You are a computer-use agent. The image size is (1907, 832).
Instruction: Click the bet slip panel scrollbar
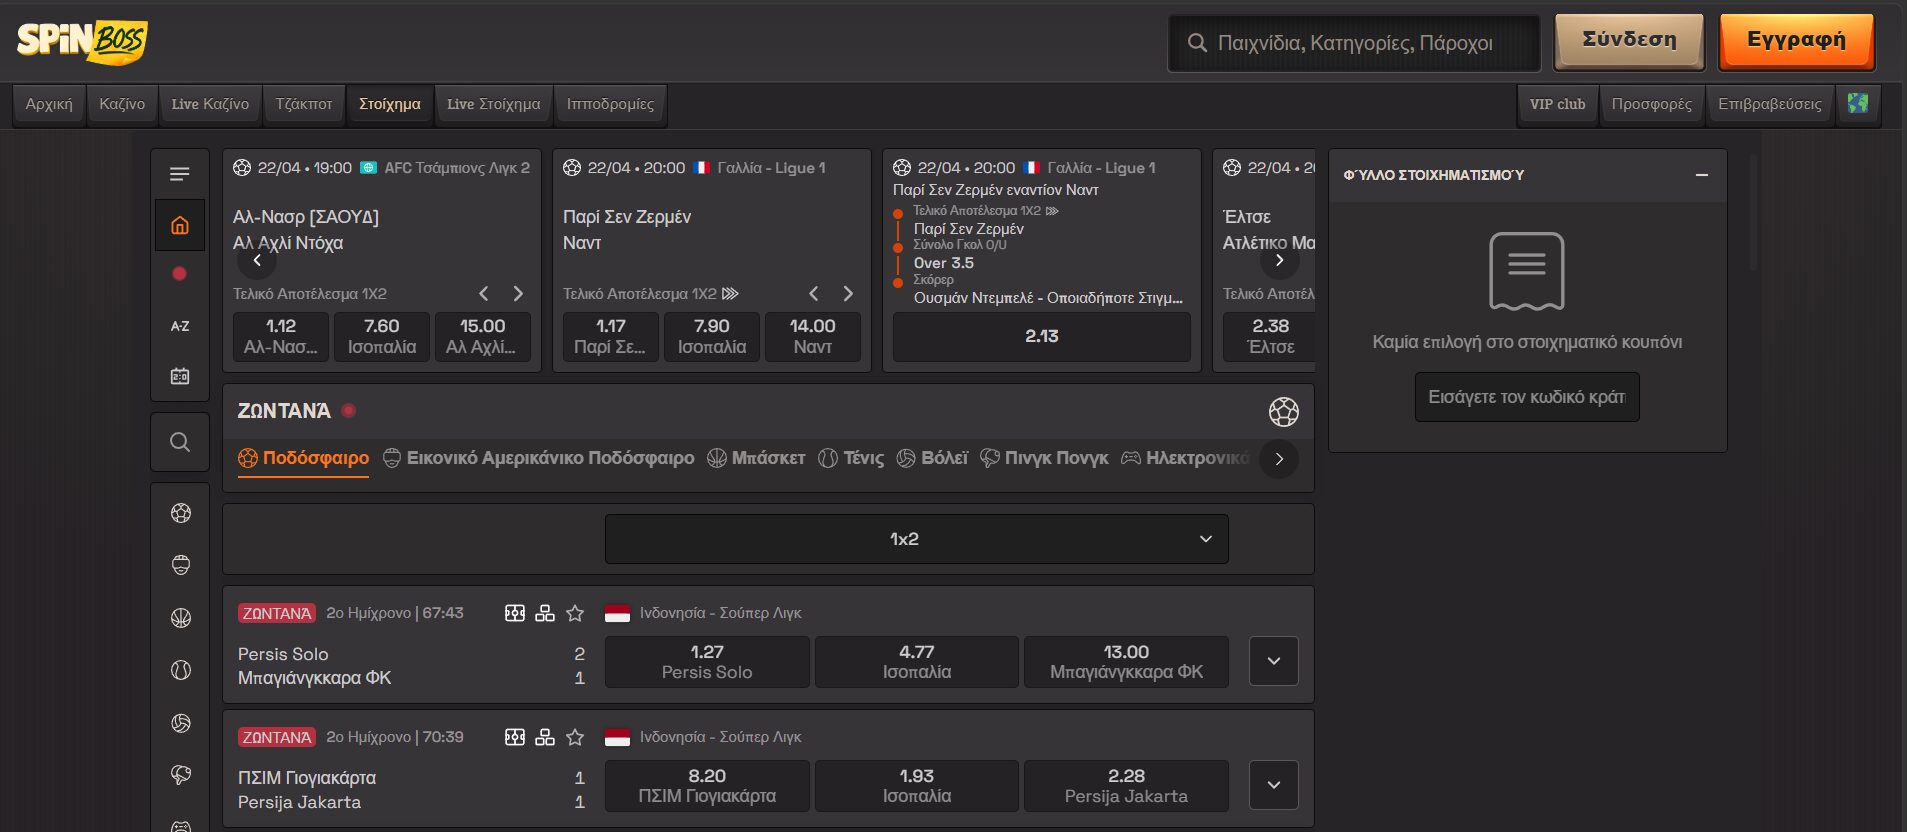pyautogui.click(x=1752, y=212)
